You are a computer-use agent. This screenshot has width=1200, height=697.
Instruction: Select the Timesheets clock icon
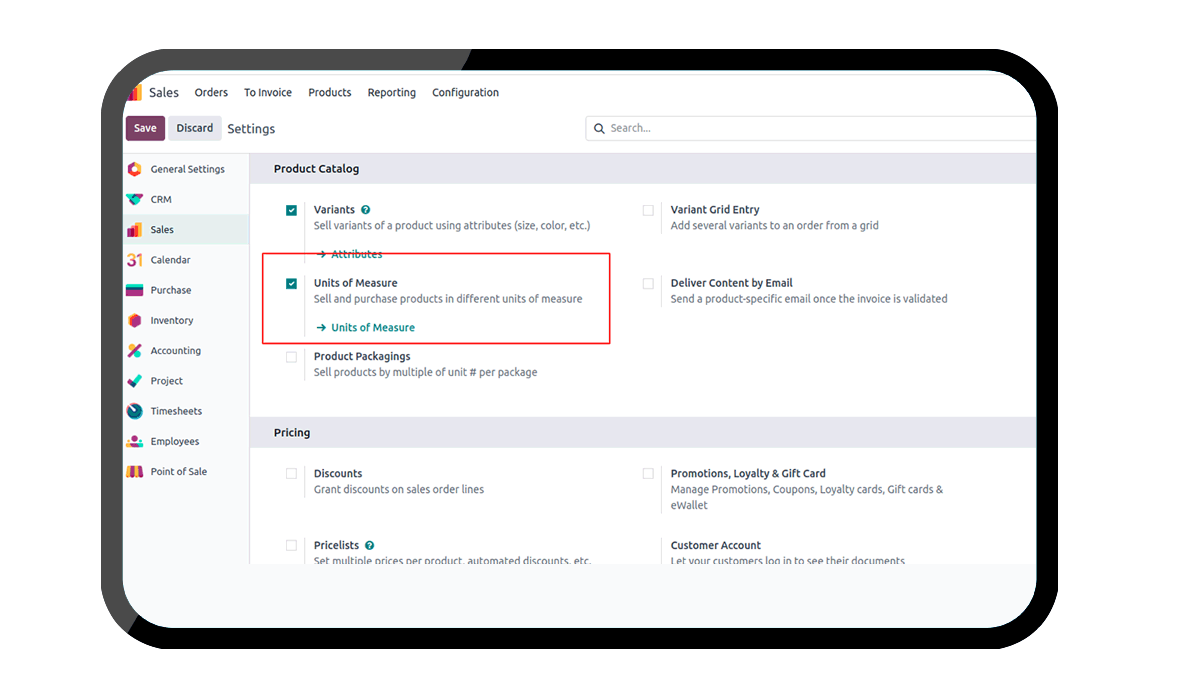tap(134, 411)
